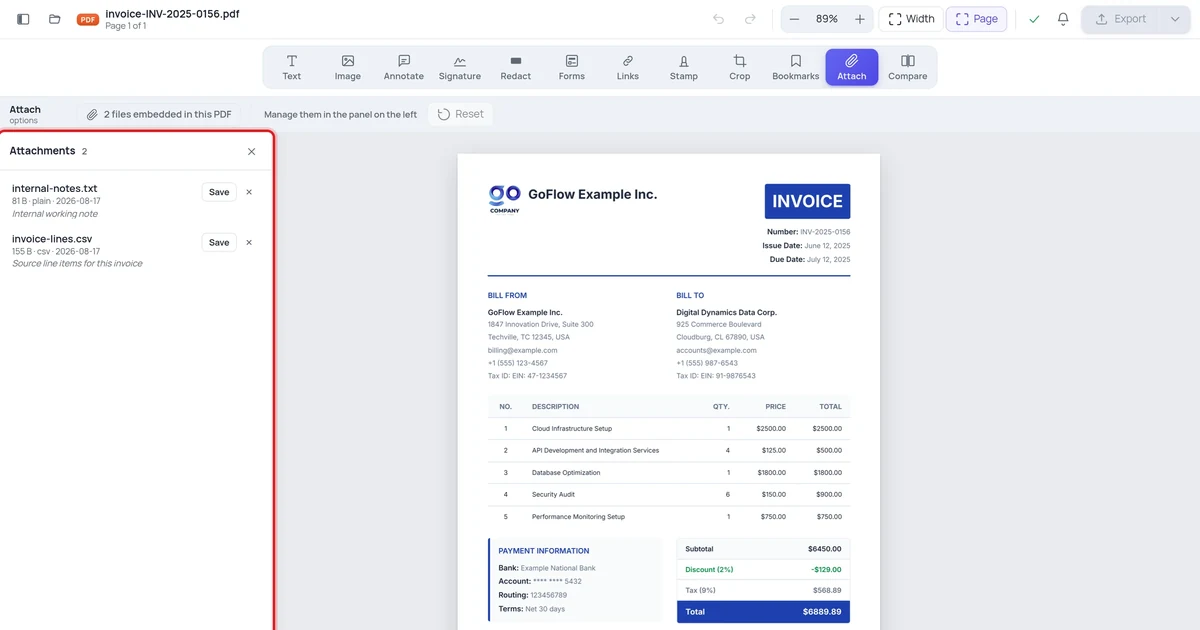The height and width of the screenshot is (630, 1200).
Task: Zoom out with minus button
Action: 794,19
